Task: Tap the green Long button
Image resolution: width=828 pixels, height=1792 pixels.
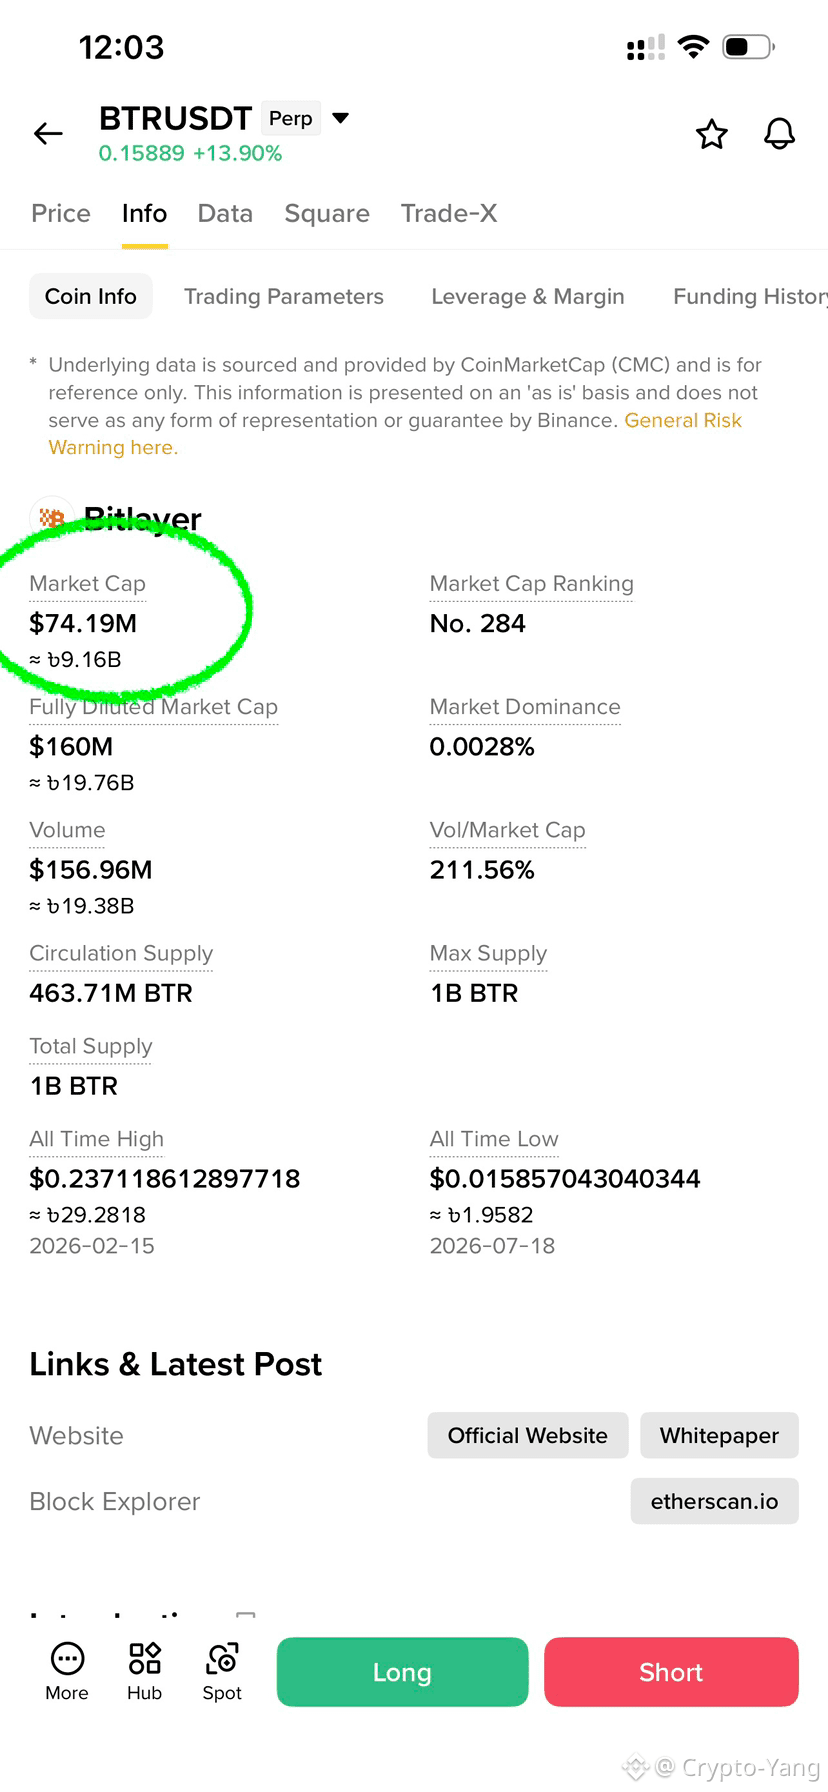Action: click(x=402, y=1672)
